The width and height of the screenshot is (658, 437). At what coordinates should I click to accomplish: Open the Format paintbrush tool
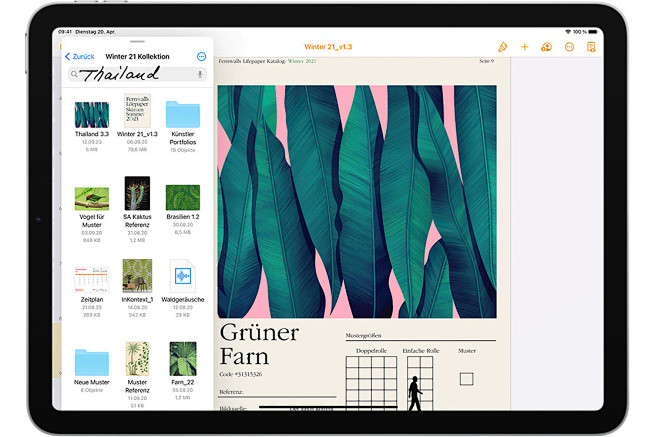[x=502, y=47]
